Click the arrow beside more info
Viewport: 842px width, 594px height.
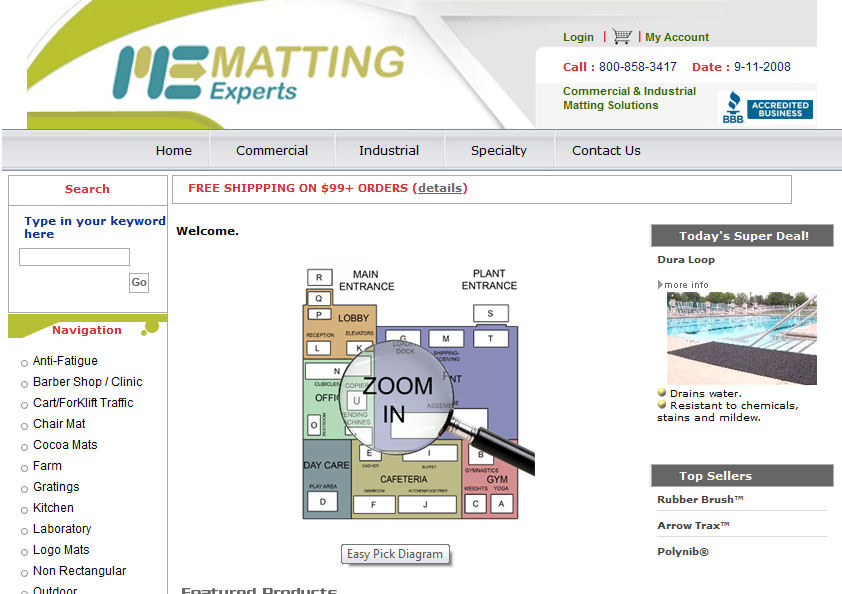(660, 285)
